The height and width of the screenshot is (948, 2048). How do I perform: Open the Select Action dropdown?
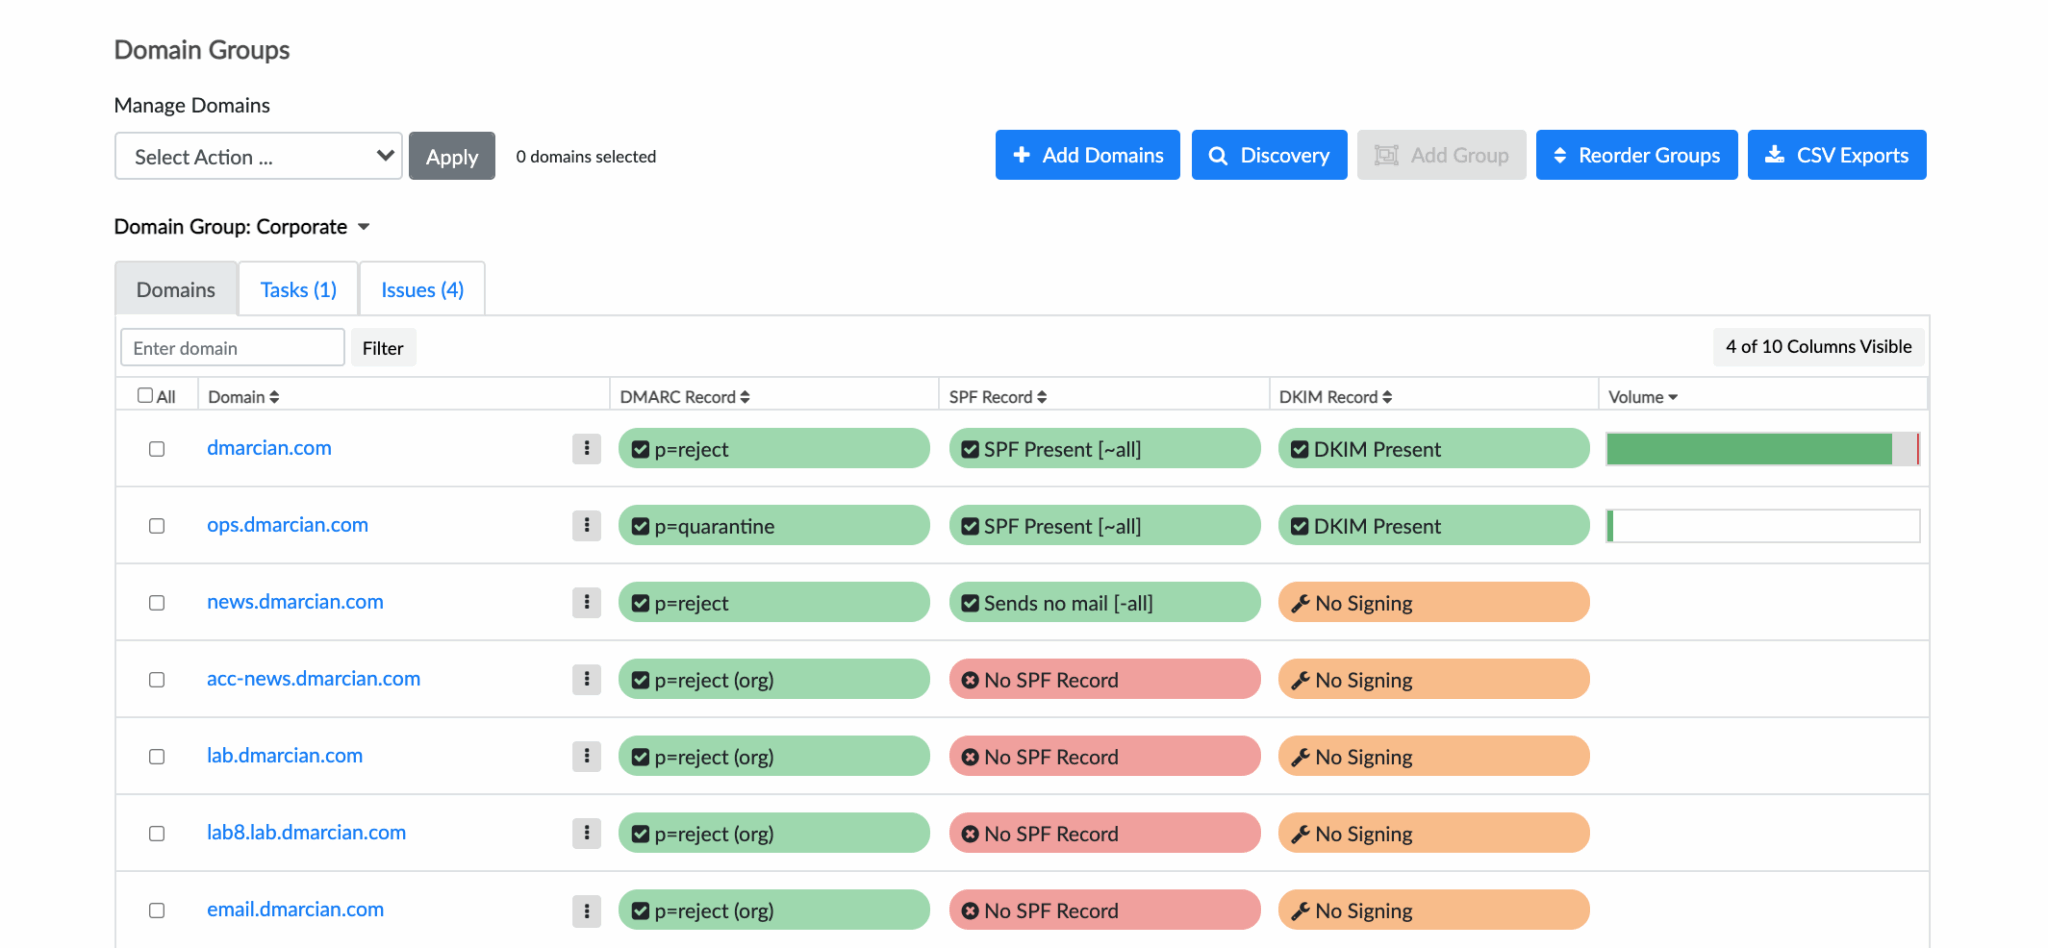(258, 156)
